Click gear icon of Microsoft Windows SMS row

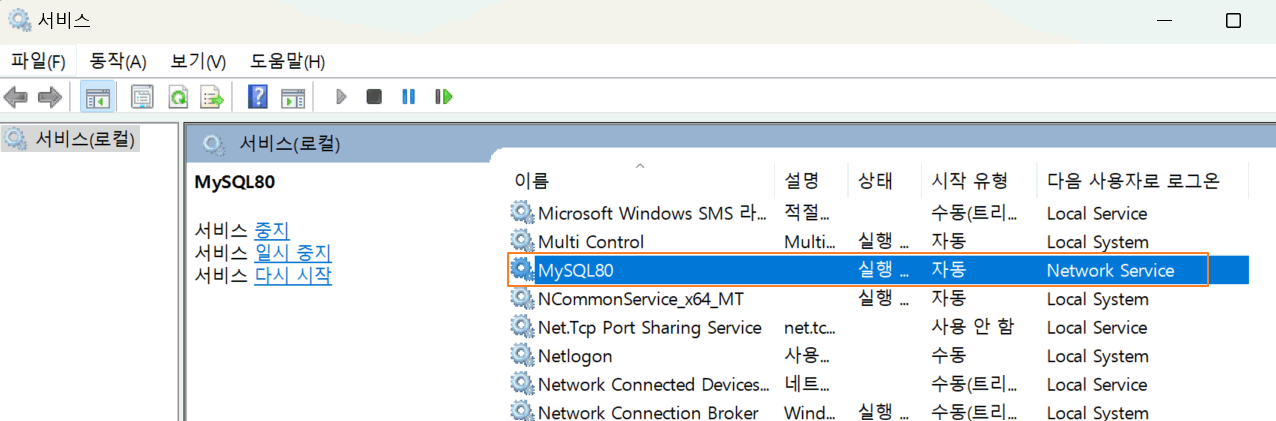click(522, 212)
